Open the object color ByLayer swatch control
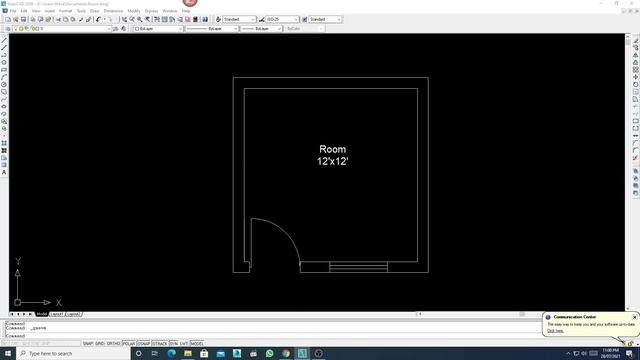Image resolution: width=640 pixels, height=360 pixels. pyautogui.click(x=158, y=29)
